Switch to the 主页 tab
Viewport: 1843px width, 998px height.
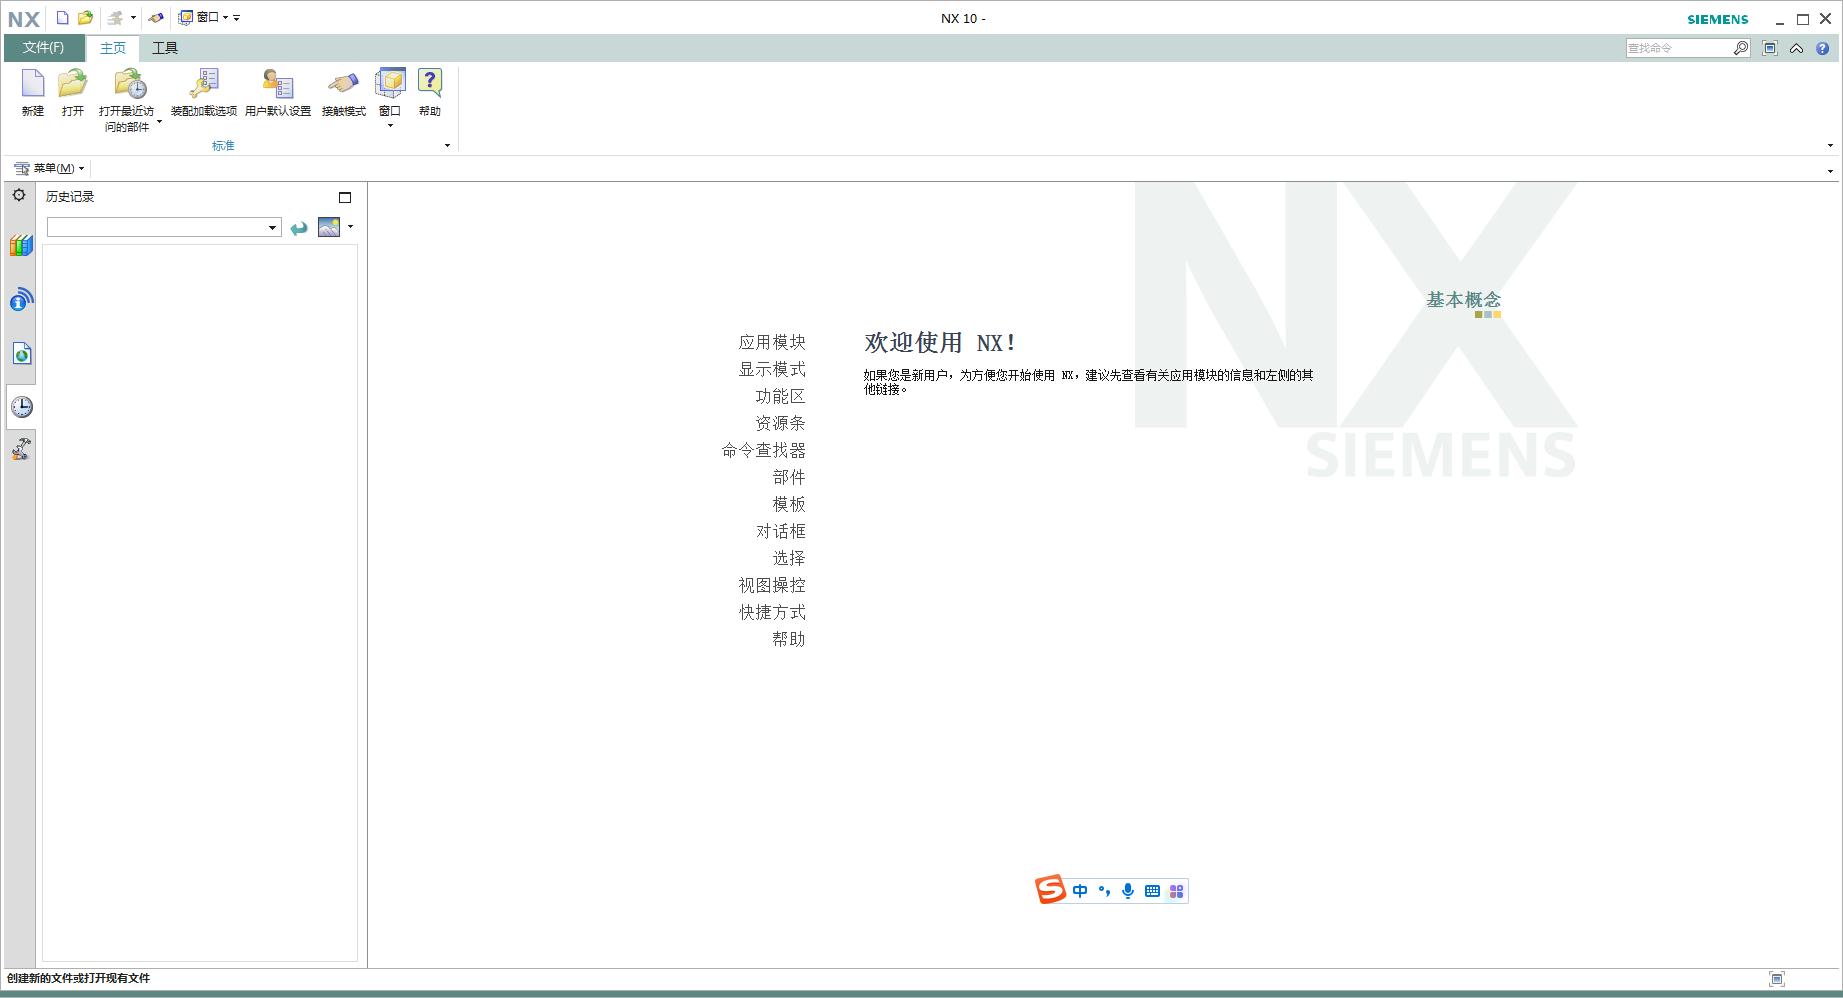(113, 48)
